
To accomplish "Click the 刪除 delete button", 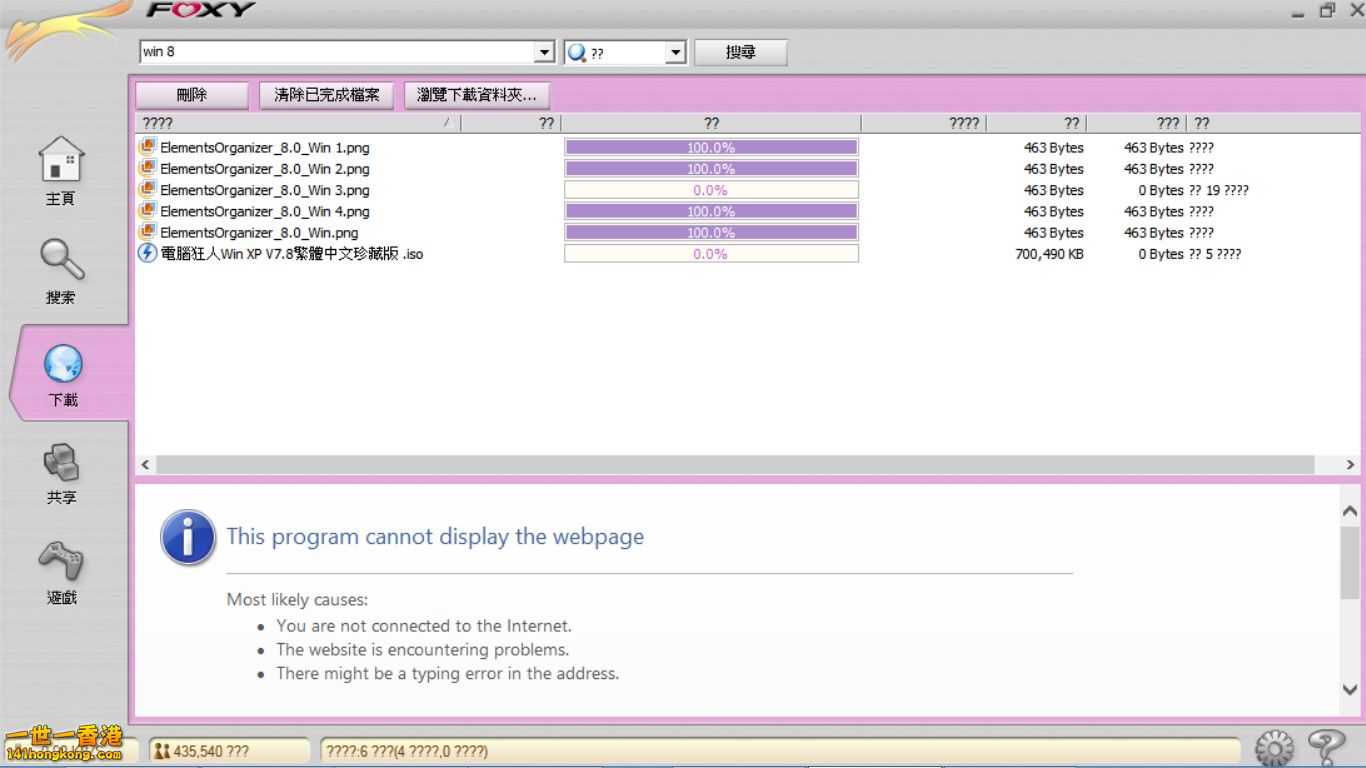I will pyautogui.click(x=192, y=95).
